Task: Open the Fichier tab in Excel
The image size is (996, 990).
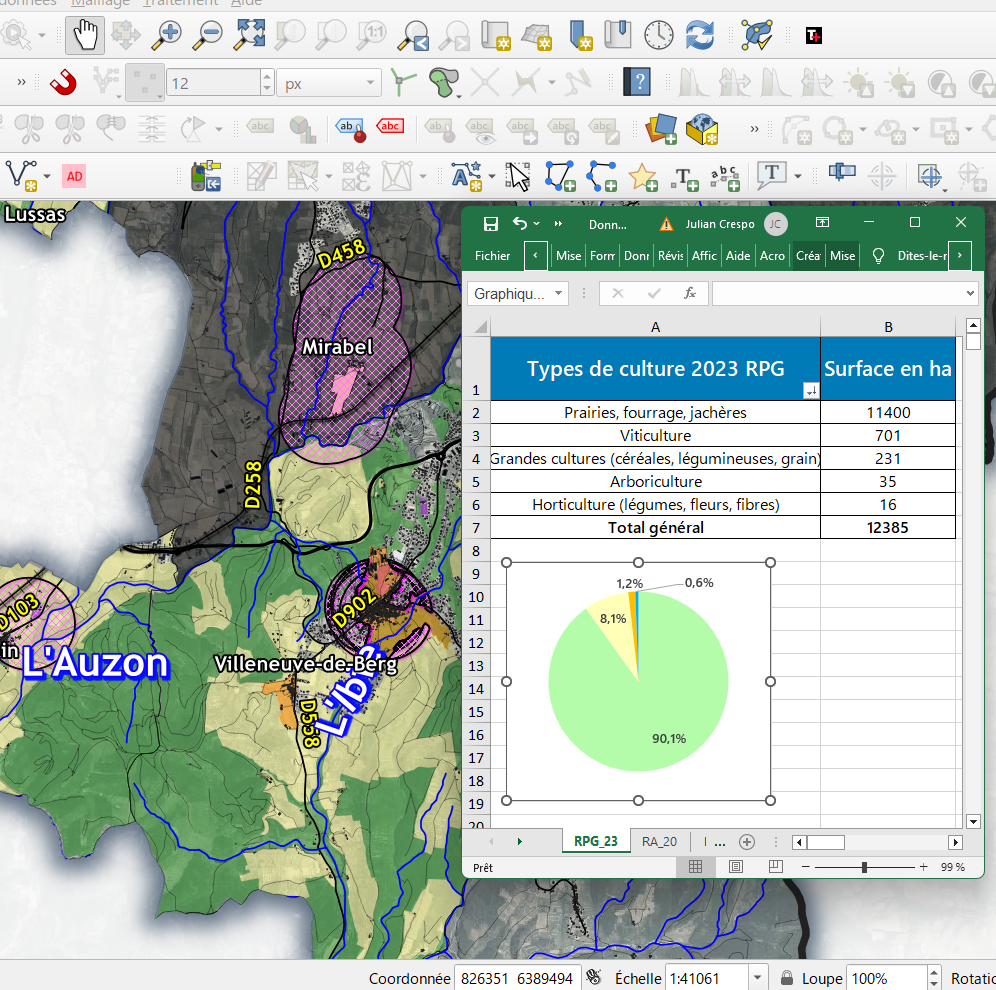Action: [x=493, y=256]
